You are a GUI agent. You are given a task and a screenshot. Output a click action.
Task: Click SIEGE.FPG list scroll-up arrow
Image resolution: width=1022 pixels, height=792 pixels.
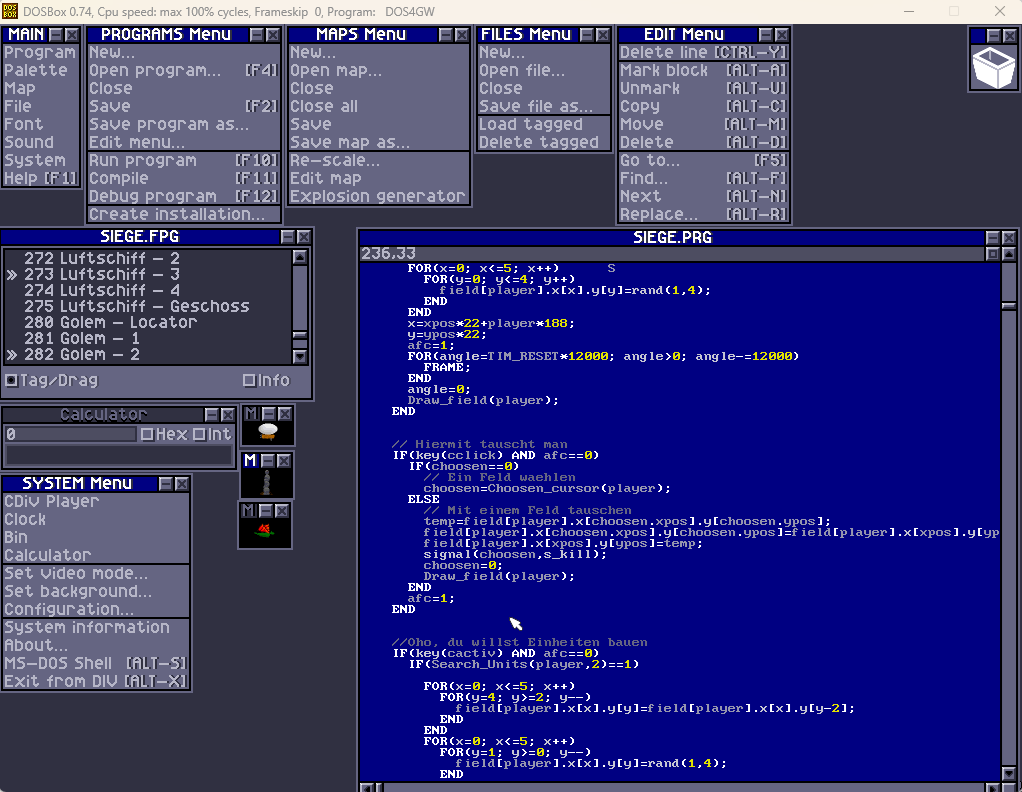tap(300, 257)
